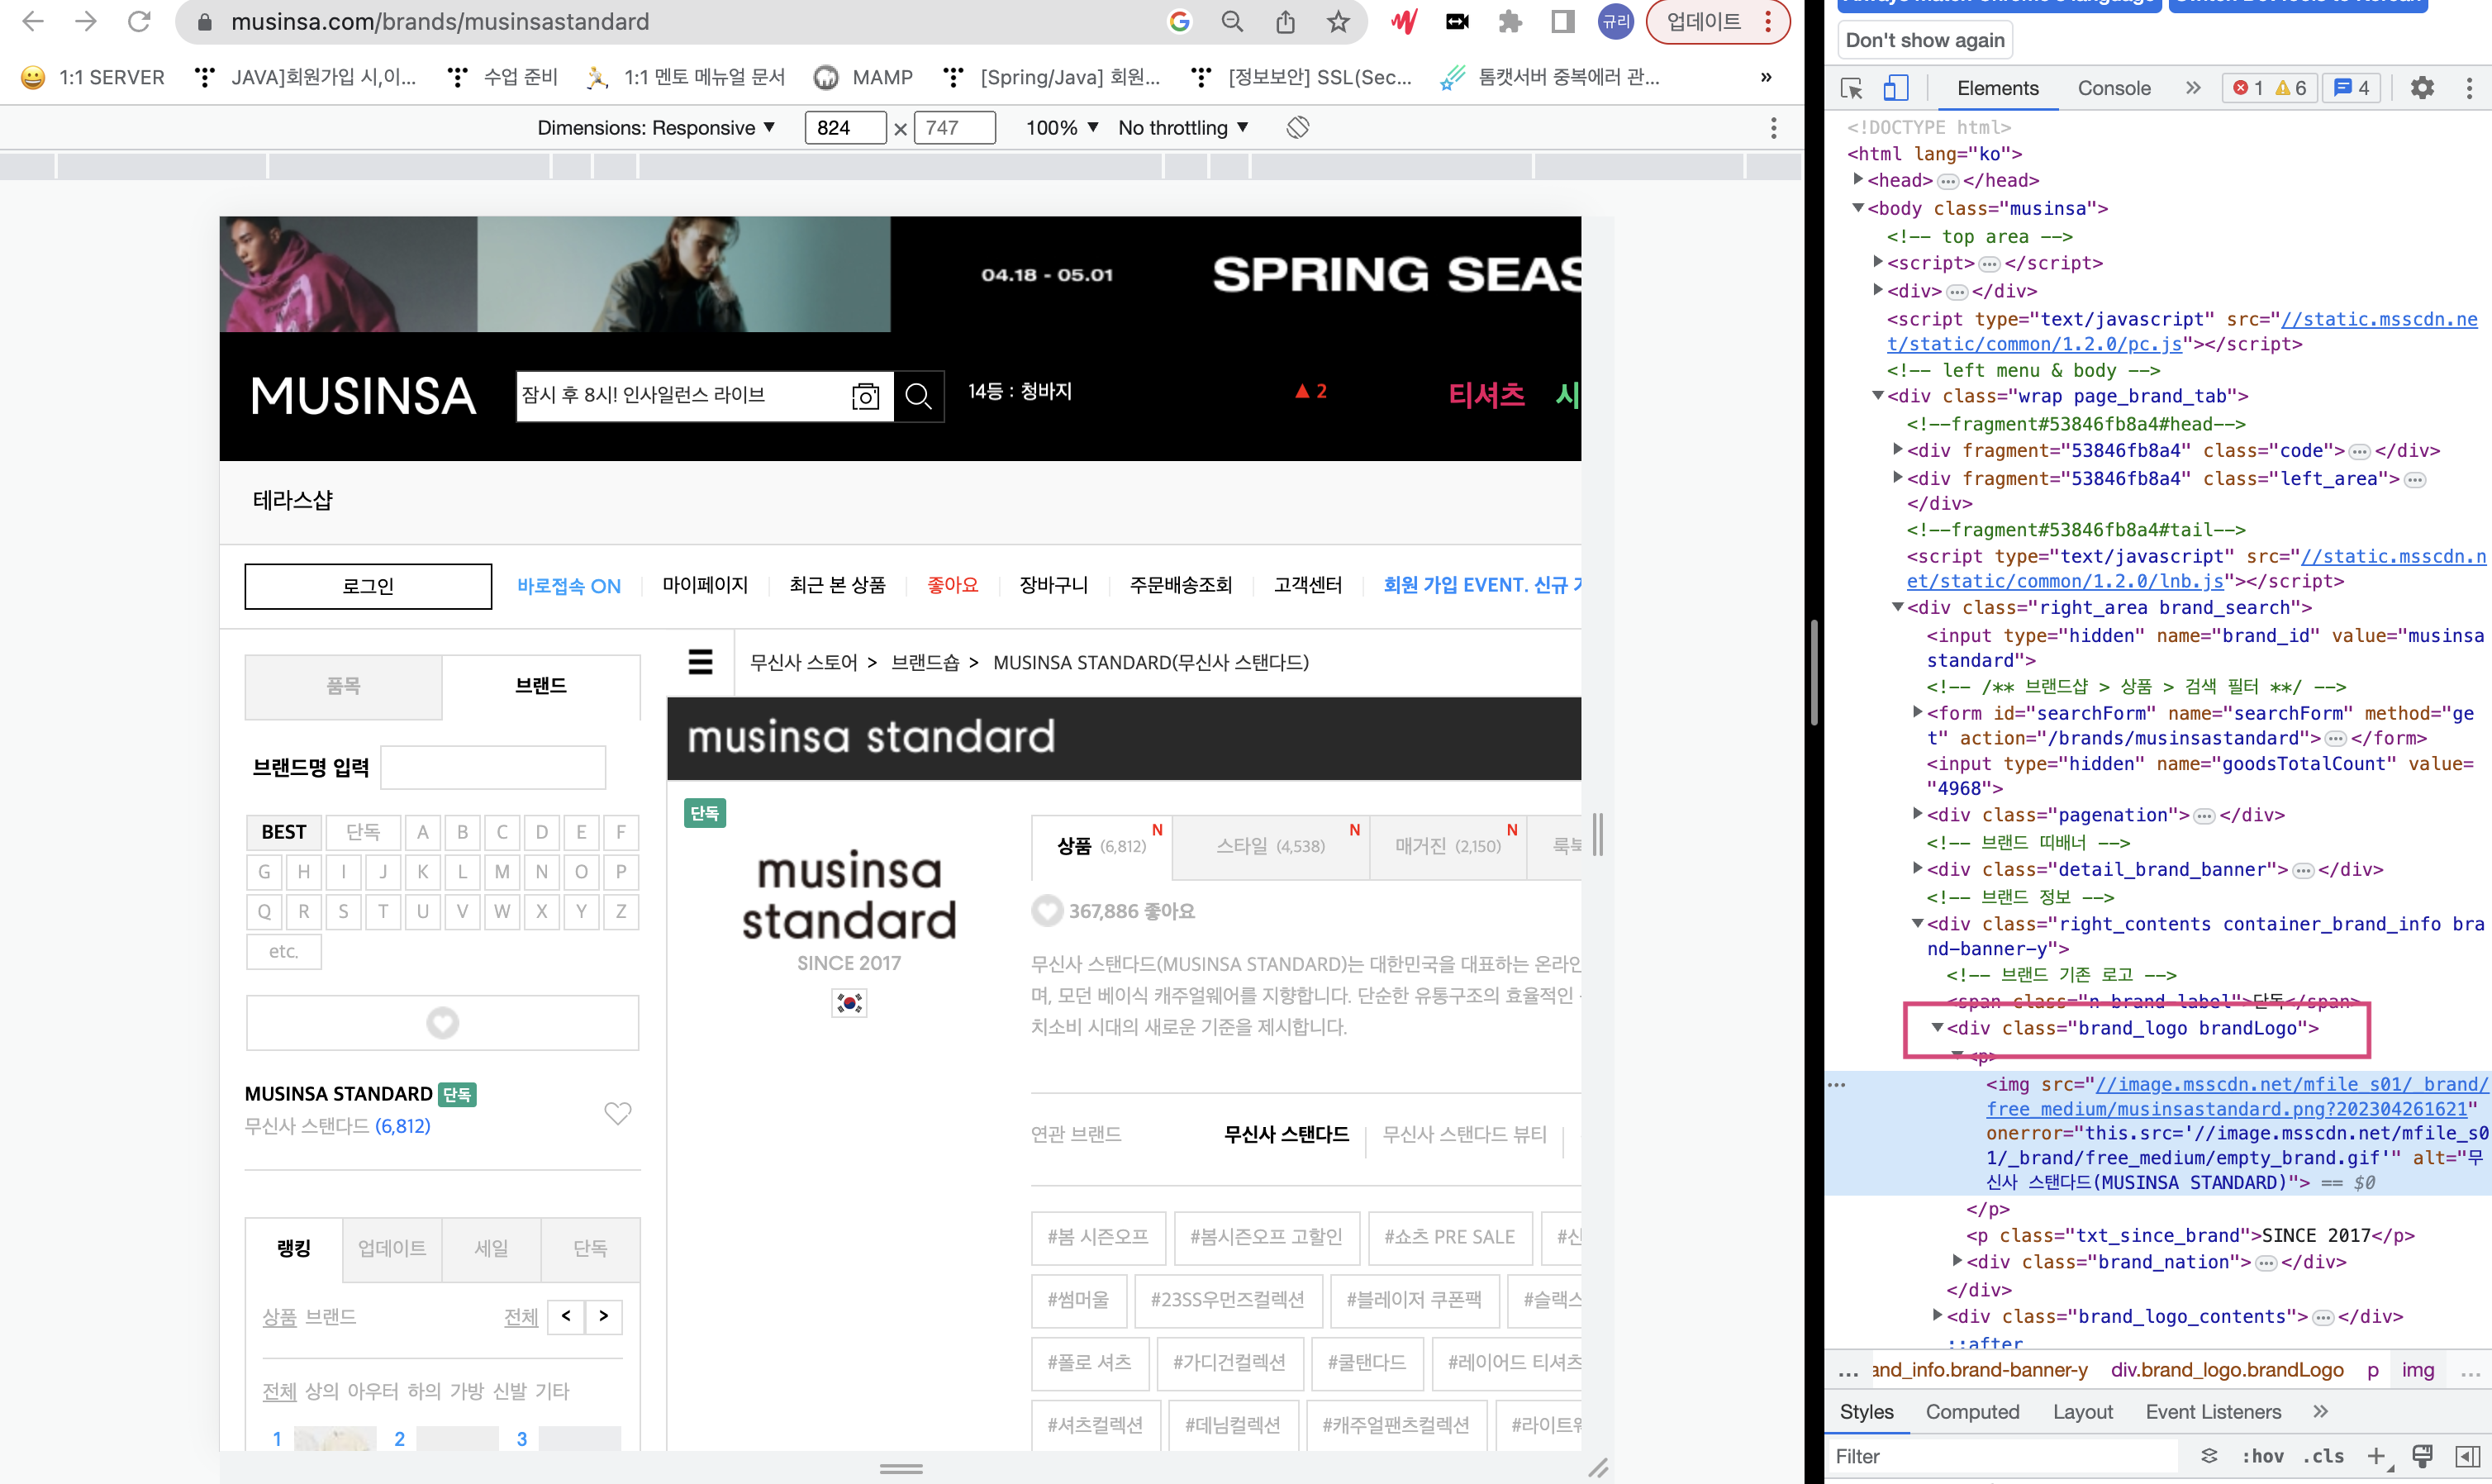The width and height of the screenshot is (2492, 1484).
Task: Open the DevTools settings gear
Action: pyautogui.click(x=2421, y=88)
